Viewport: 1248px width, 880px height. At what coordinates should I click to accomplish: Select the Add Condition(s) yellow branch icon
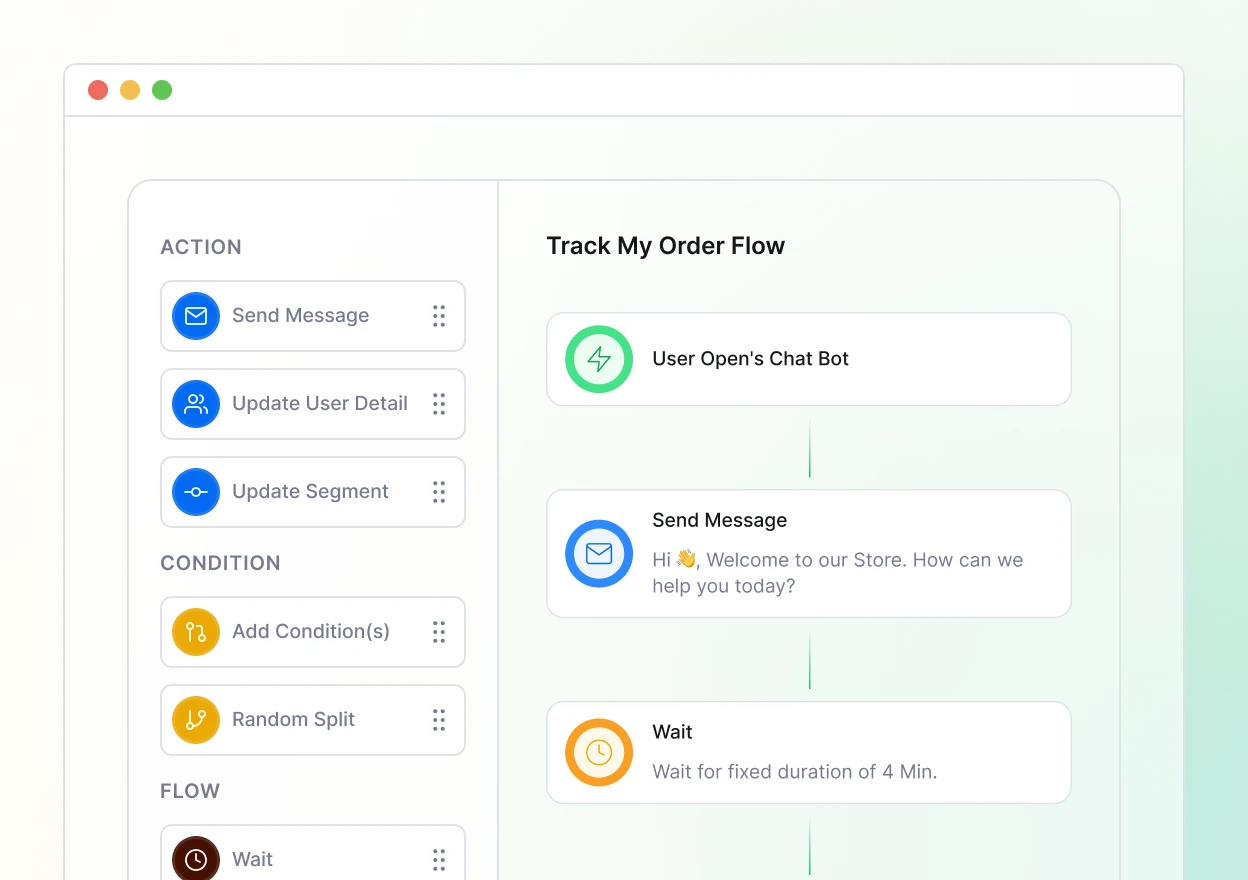[x=196, y=632]
